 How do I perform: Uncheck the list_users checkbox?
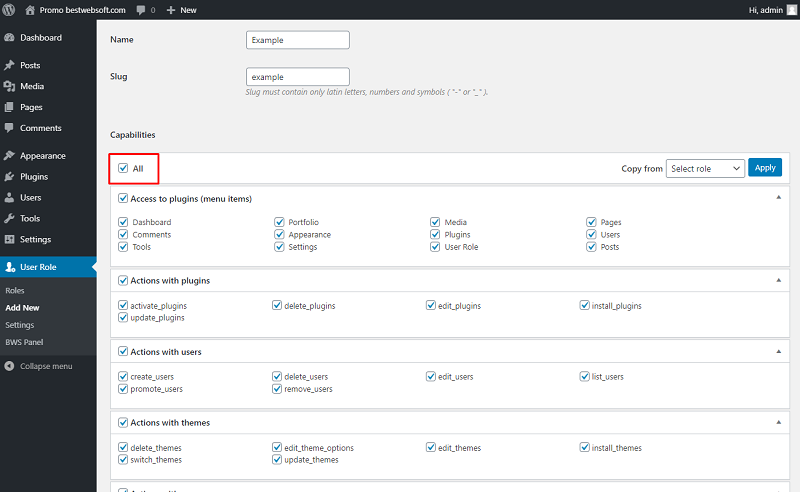[x=585, y=376]
